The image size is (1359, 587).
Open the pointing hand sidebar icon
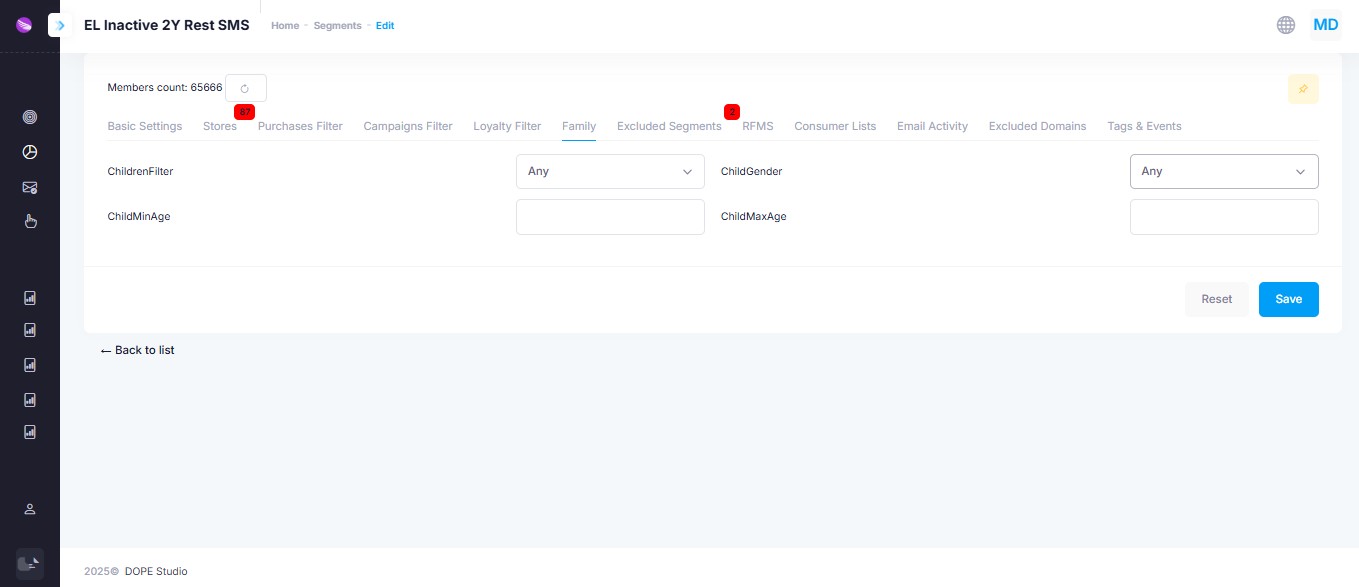point(30,221)
